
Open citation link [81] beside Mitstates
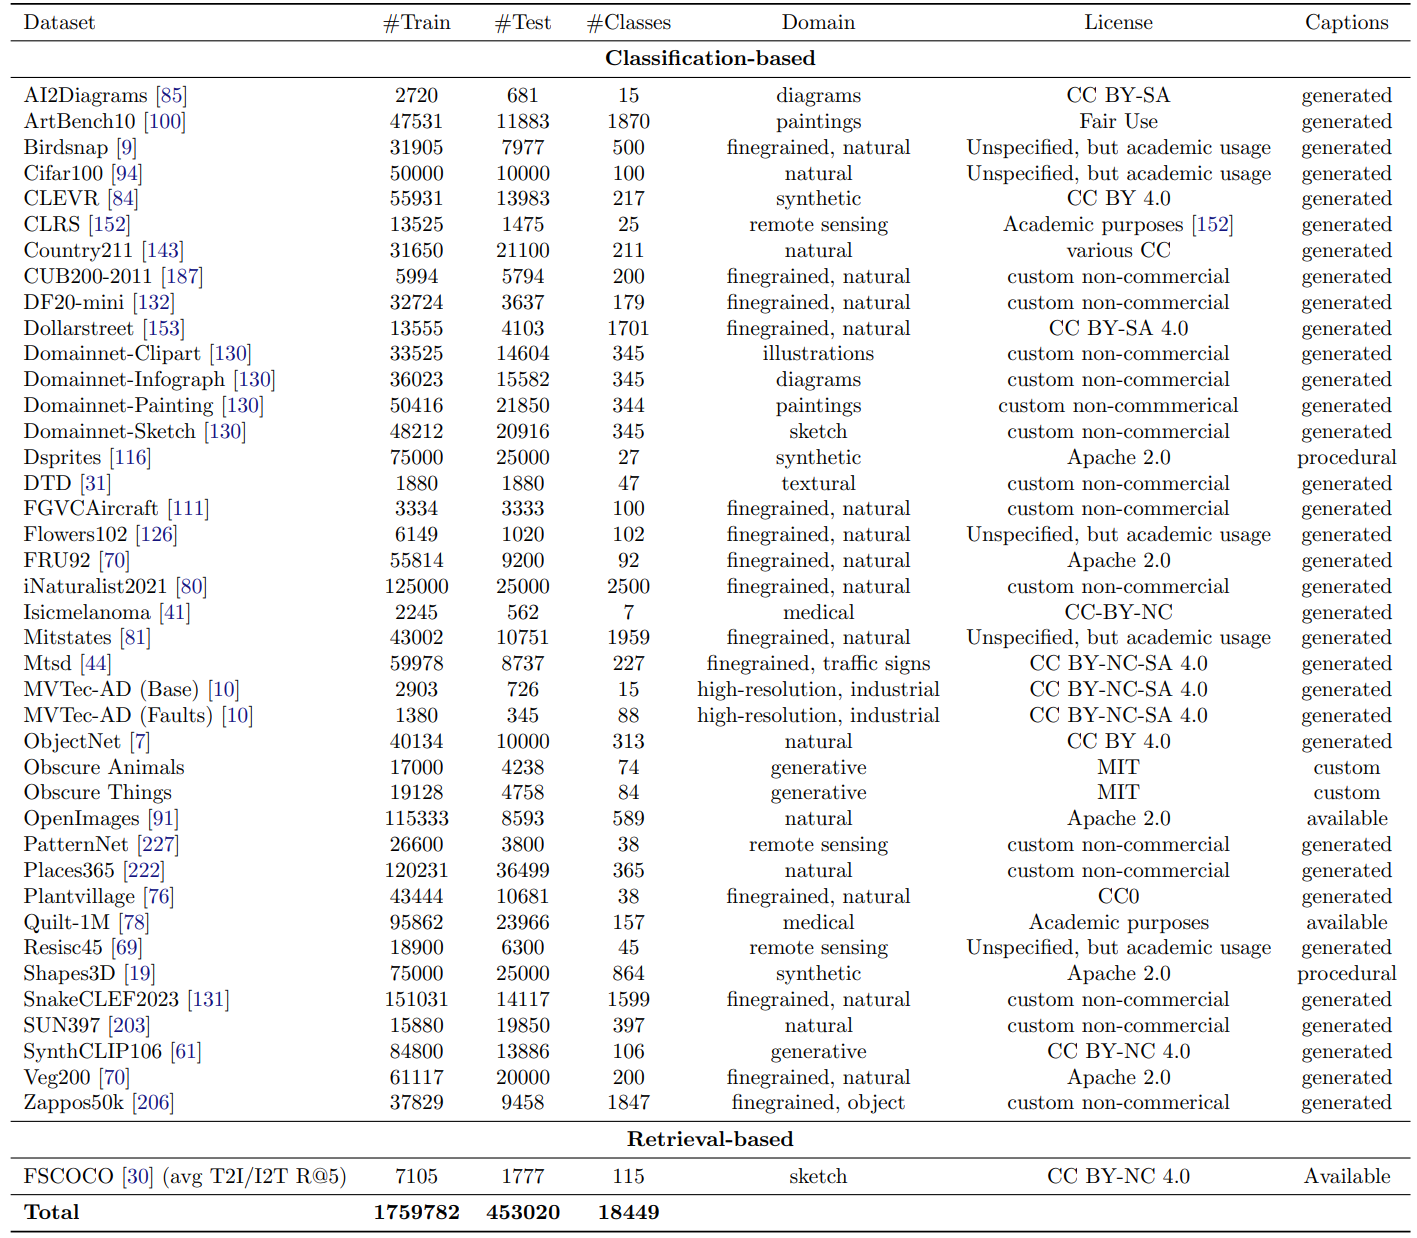(x=135, y=637)
